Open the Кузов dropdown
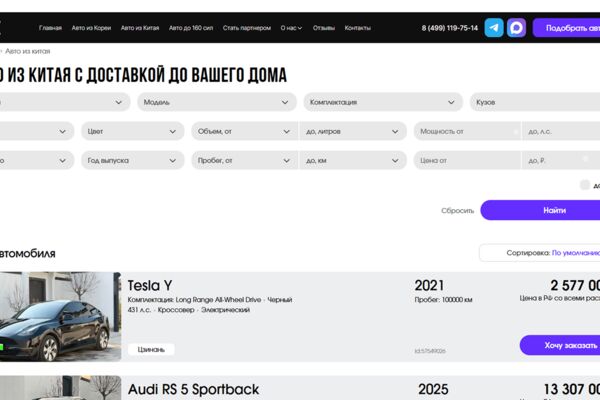The image size is (600, 400). (x=535, y=102)
